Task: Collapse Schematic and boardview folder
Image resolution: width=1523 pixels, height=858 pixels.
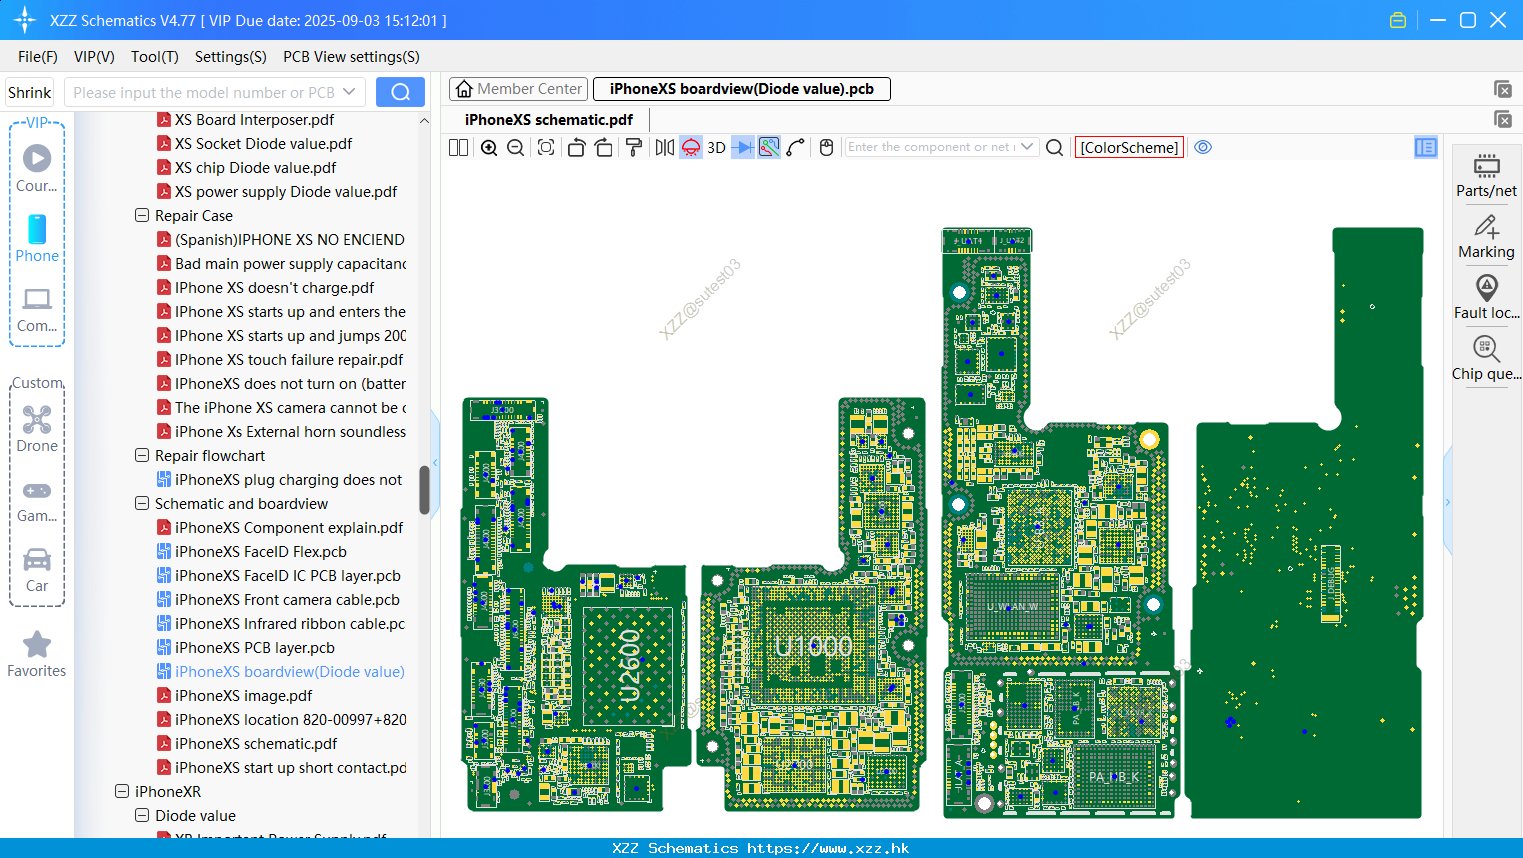Action: click(x=142, y=503)
